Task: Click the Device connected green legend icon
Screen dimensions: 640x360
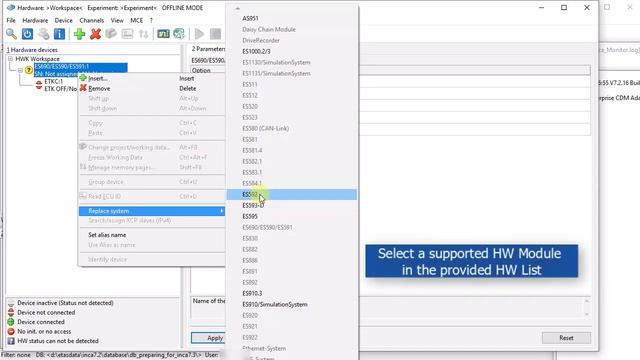Action: tap(11, 322)
